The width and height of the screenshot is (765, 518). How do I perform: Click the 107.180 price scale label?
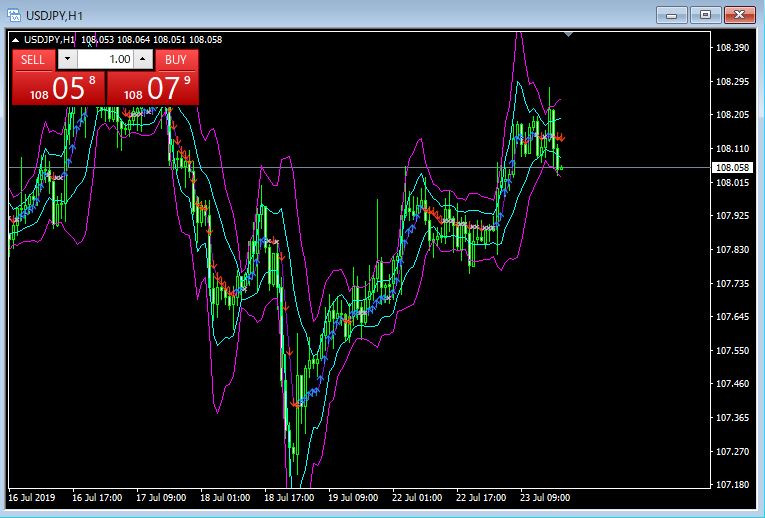click(x=732, y=484)
